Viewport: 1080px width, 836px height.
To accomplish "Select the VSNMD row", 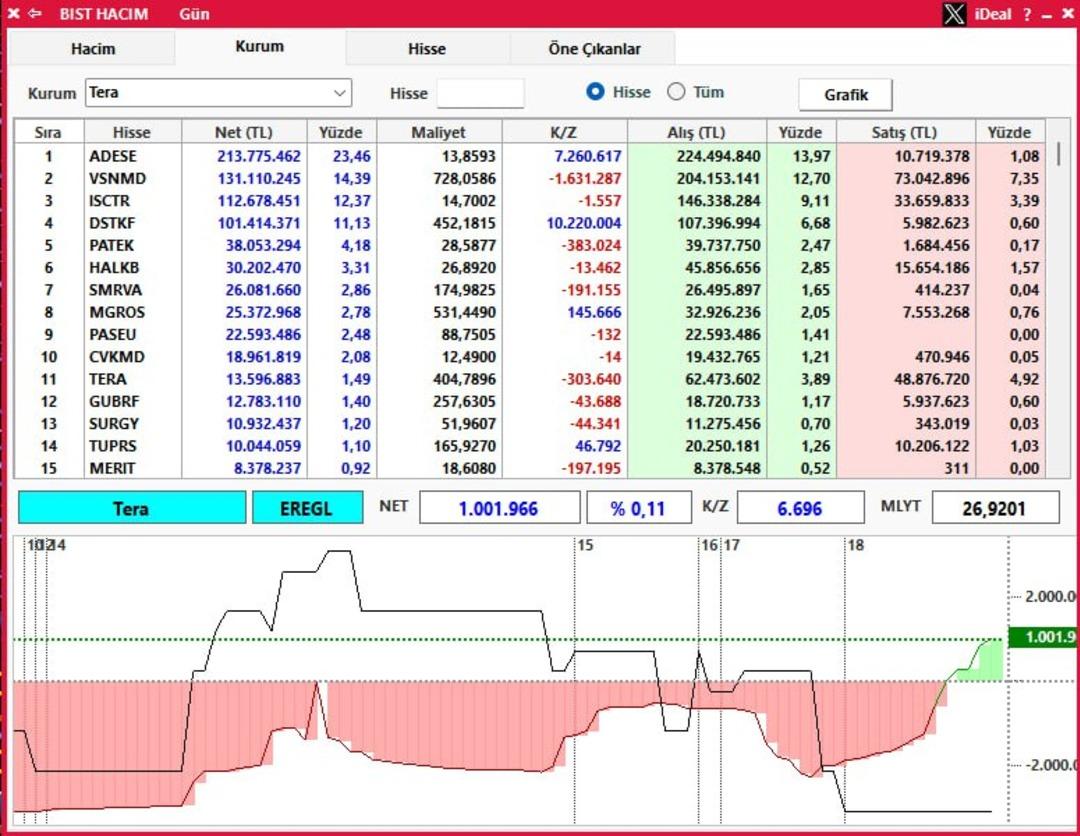I will tap(529, 178).
